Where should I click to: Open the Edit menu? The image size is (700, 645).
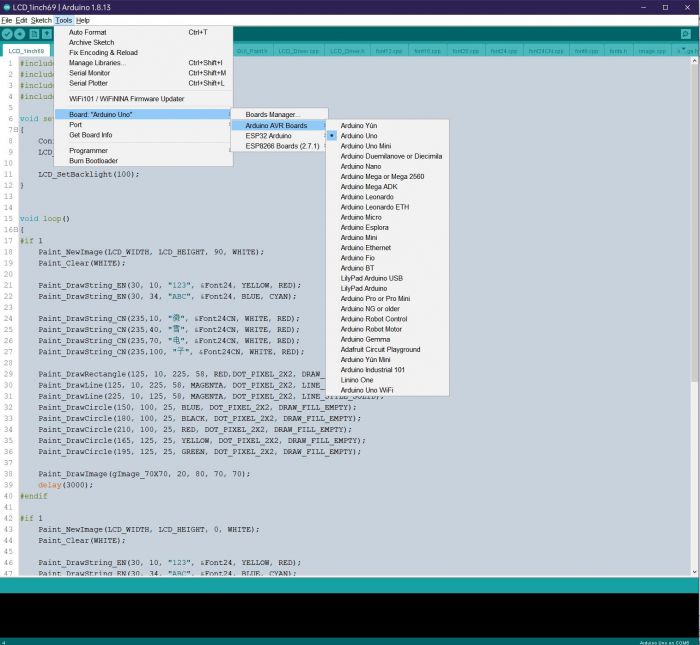coord(21,20)
